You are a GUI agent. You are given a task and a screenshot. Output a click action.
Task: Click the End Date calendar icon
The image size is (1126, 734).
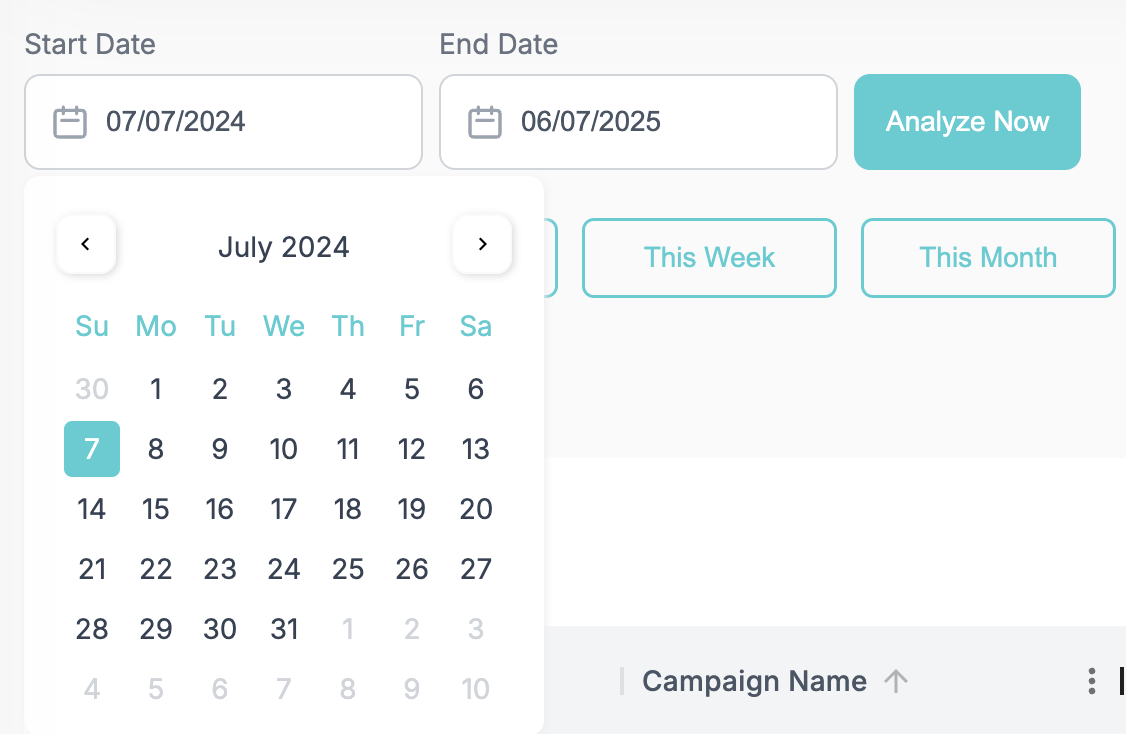(x=485, y=122)
